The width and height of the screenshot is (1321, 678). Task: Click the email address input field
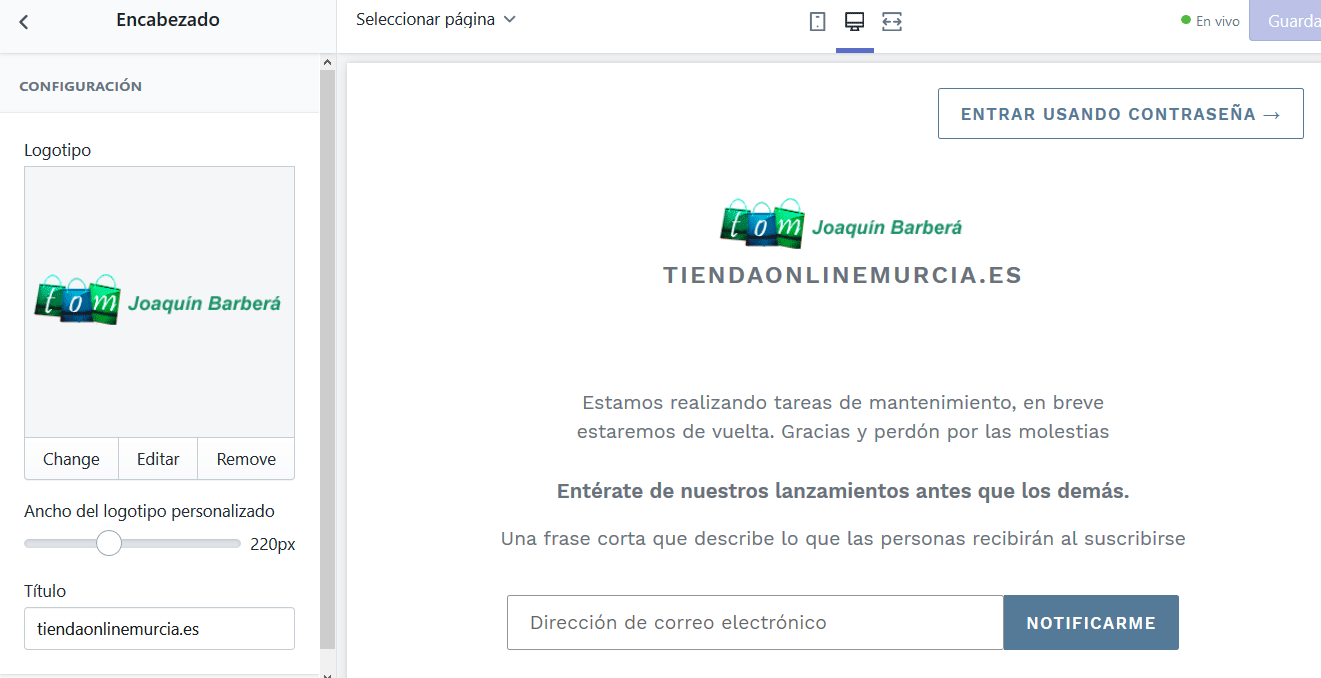point(755,623)
